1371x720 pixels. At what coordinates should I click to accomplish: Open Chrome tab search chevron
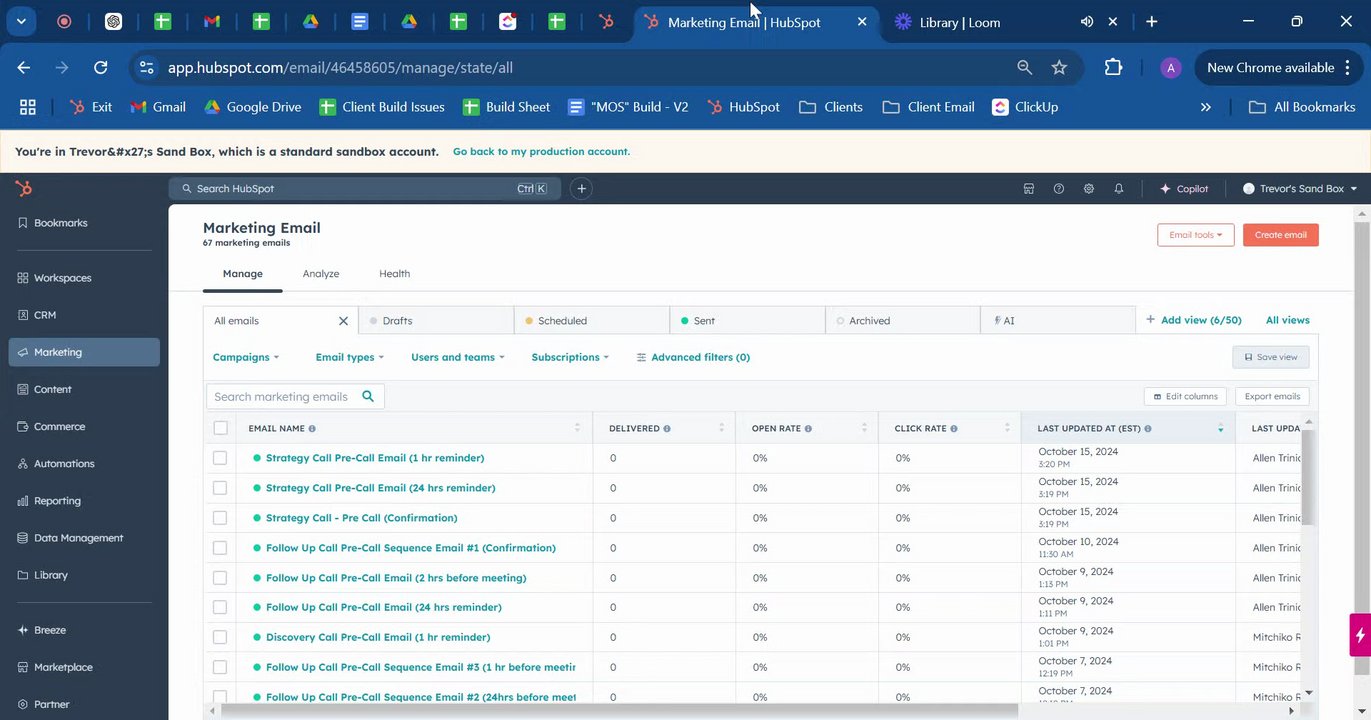pos(21,21)
